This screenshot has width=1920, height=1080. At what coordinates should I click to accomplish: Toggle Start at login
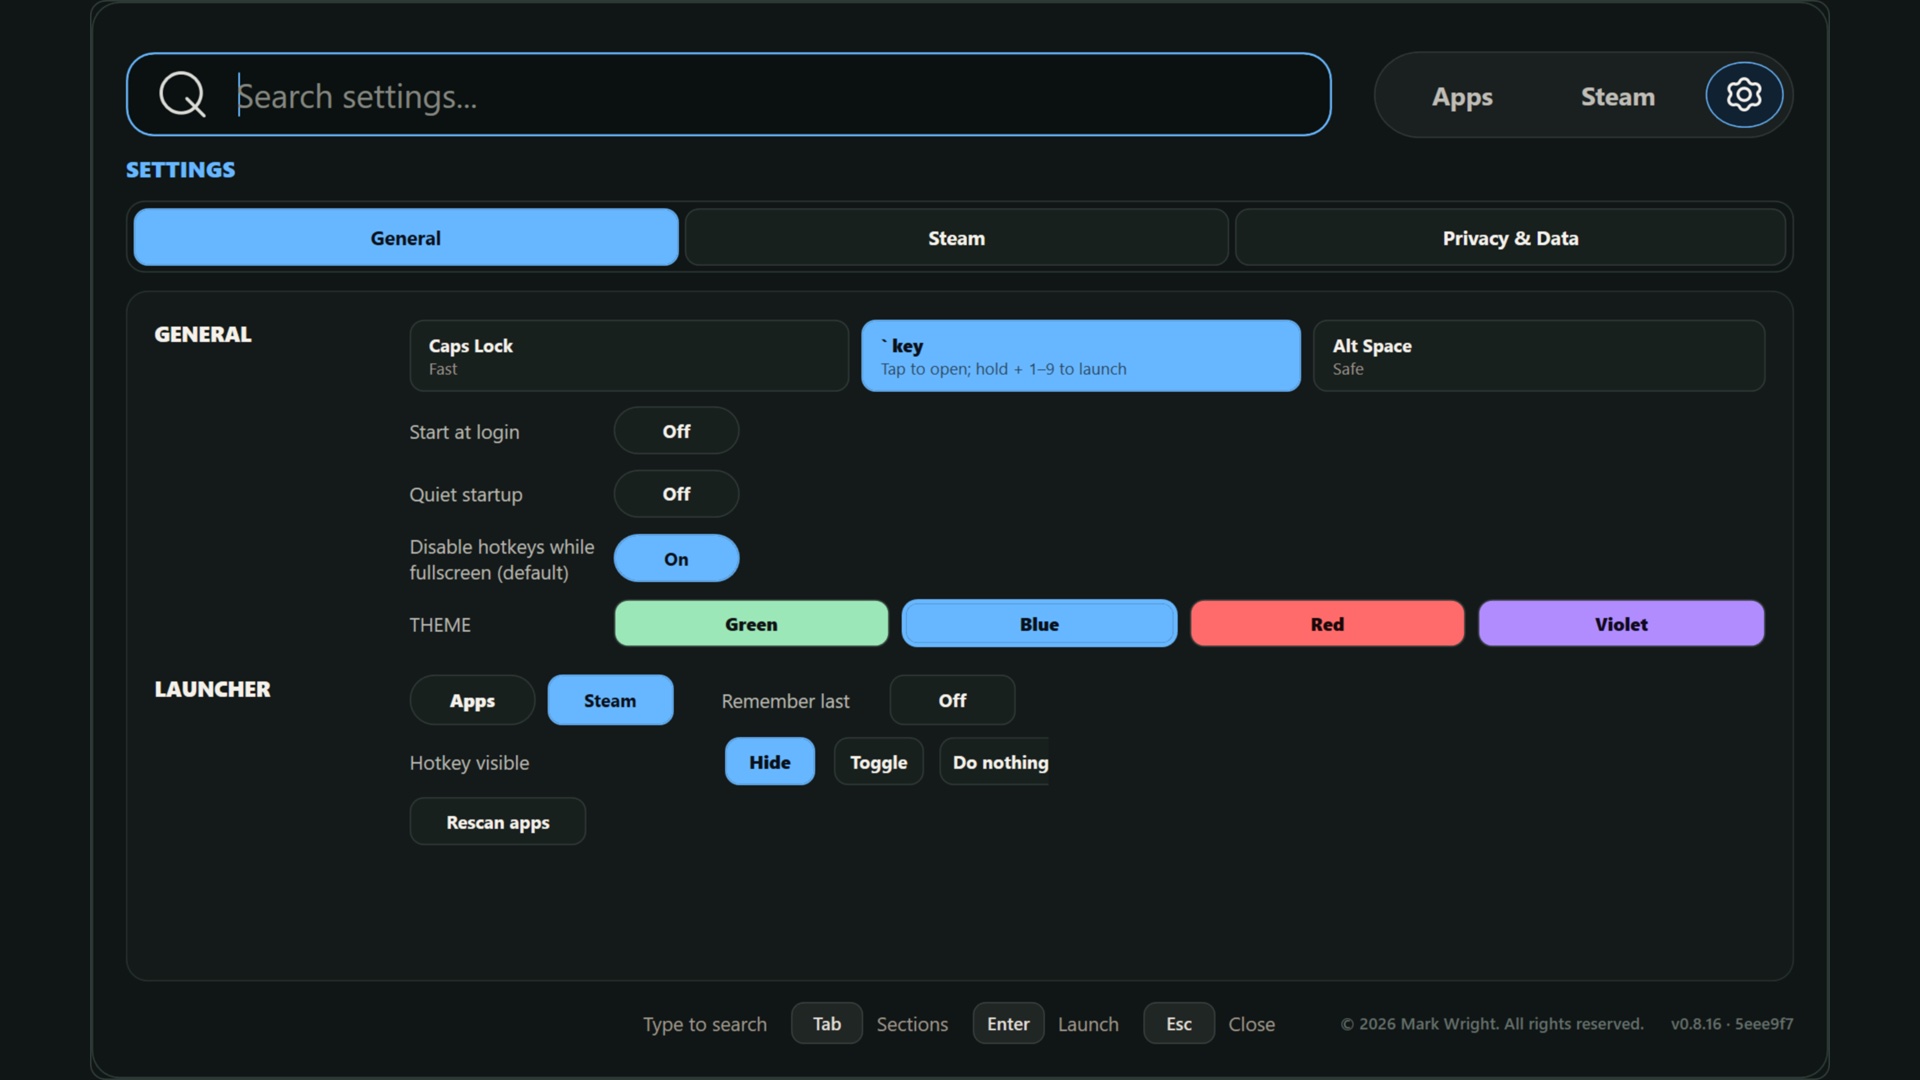[676, 431]
